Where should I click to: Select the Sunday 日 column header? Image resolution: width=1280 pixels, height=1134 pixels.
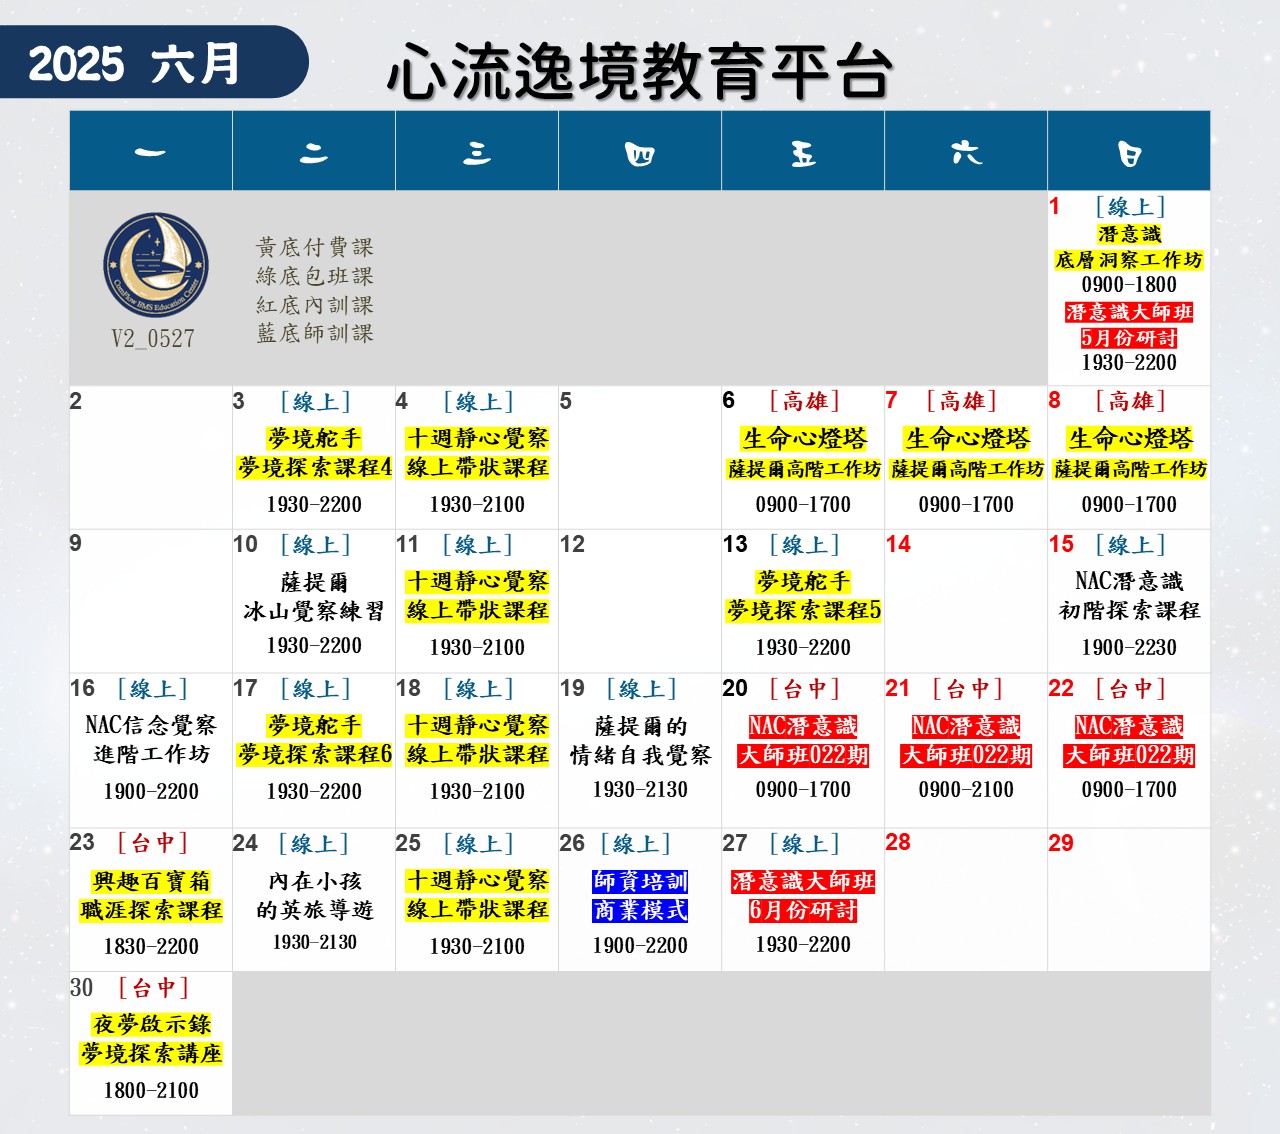[1129, 152]
